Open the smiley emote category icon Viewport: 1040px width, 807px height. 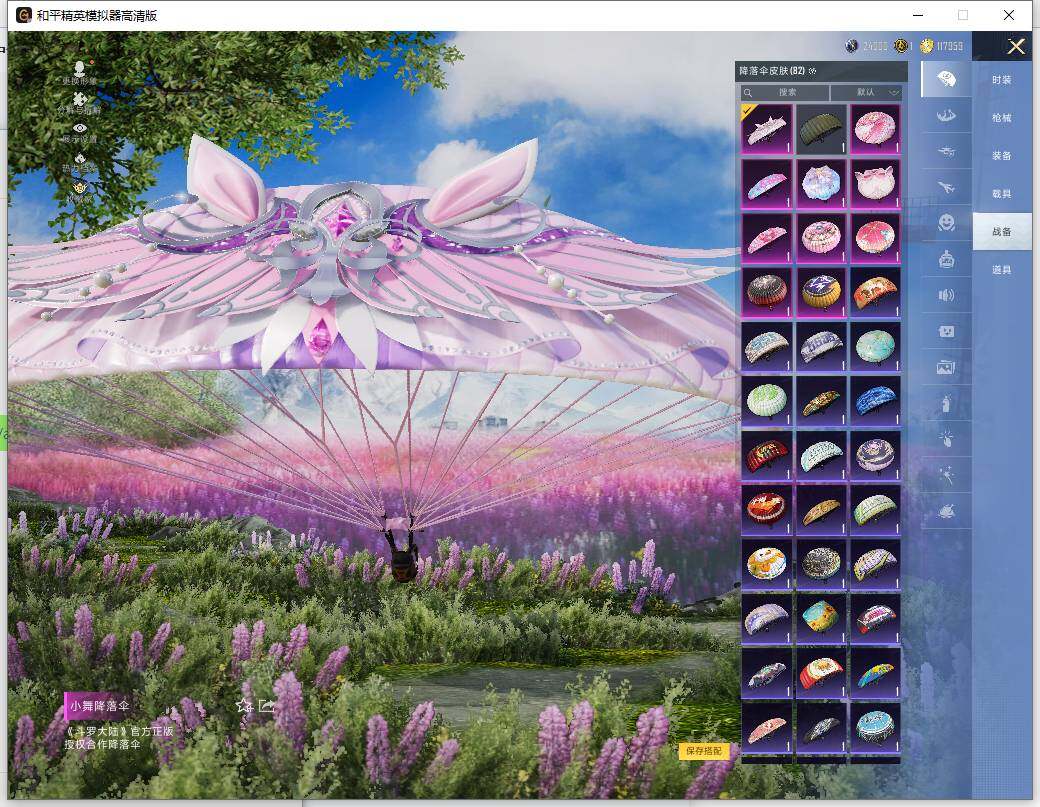point(946,223)
